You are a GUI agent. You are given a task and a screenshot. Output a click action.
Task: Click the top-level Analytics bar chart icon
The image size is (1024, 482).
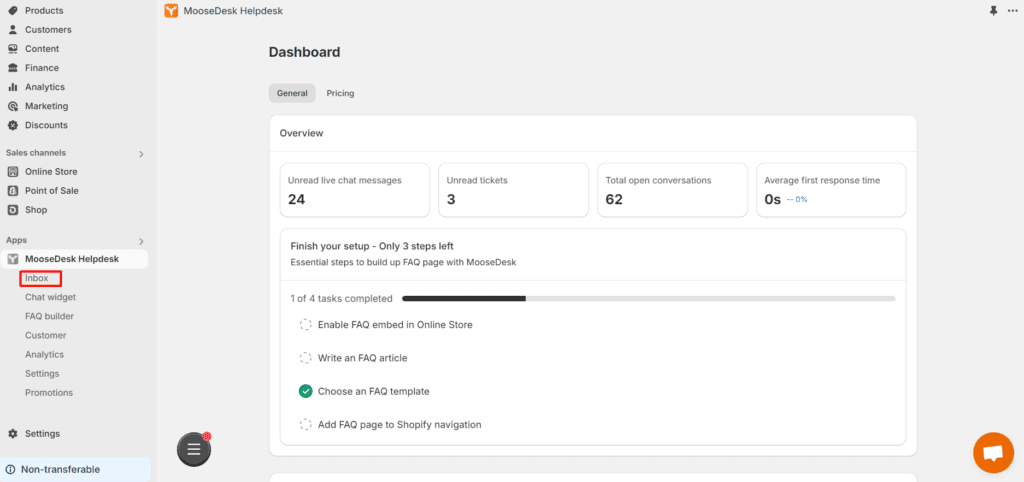[12, 87]
